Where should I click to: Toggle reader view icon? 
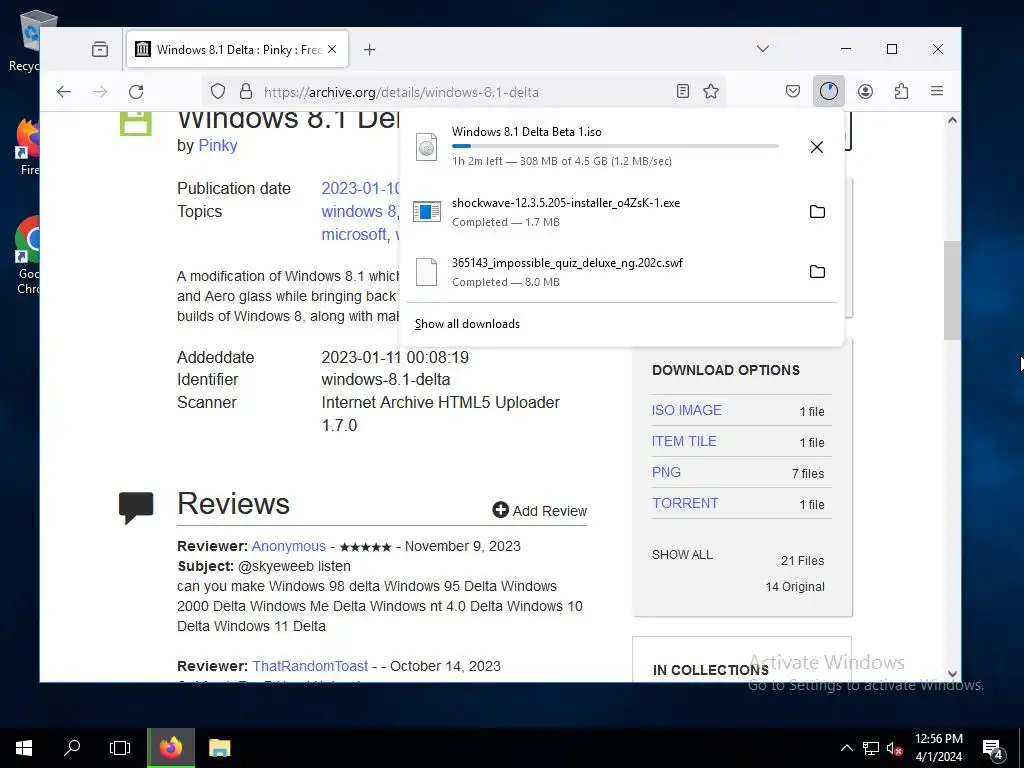click(682, 91)
